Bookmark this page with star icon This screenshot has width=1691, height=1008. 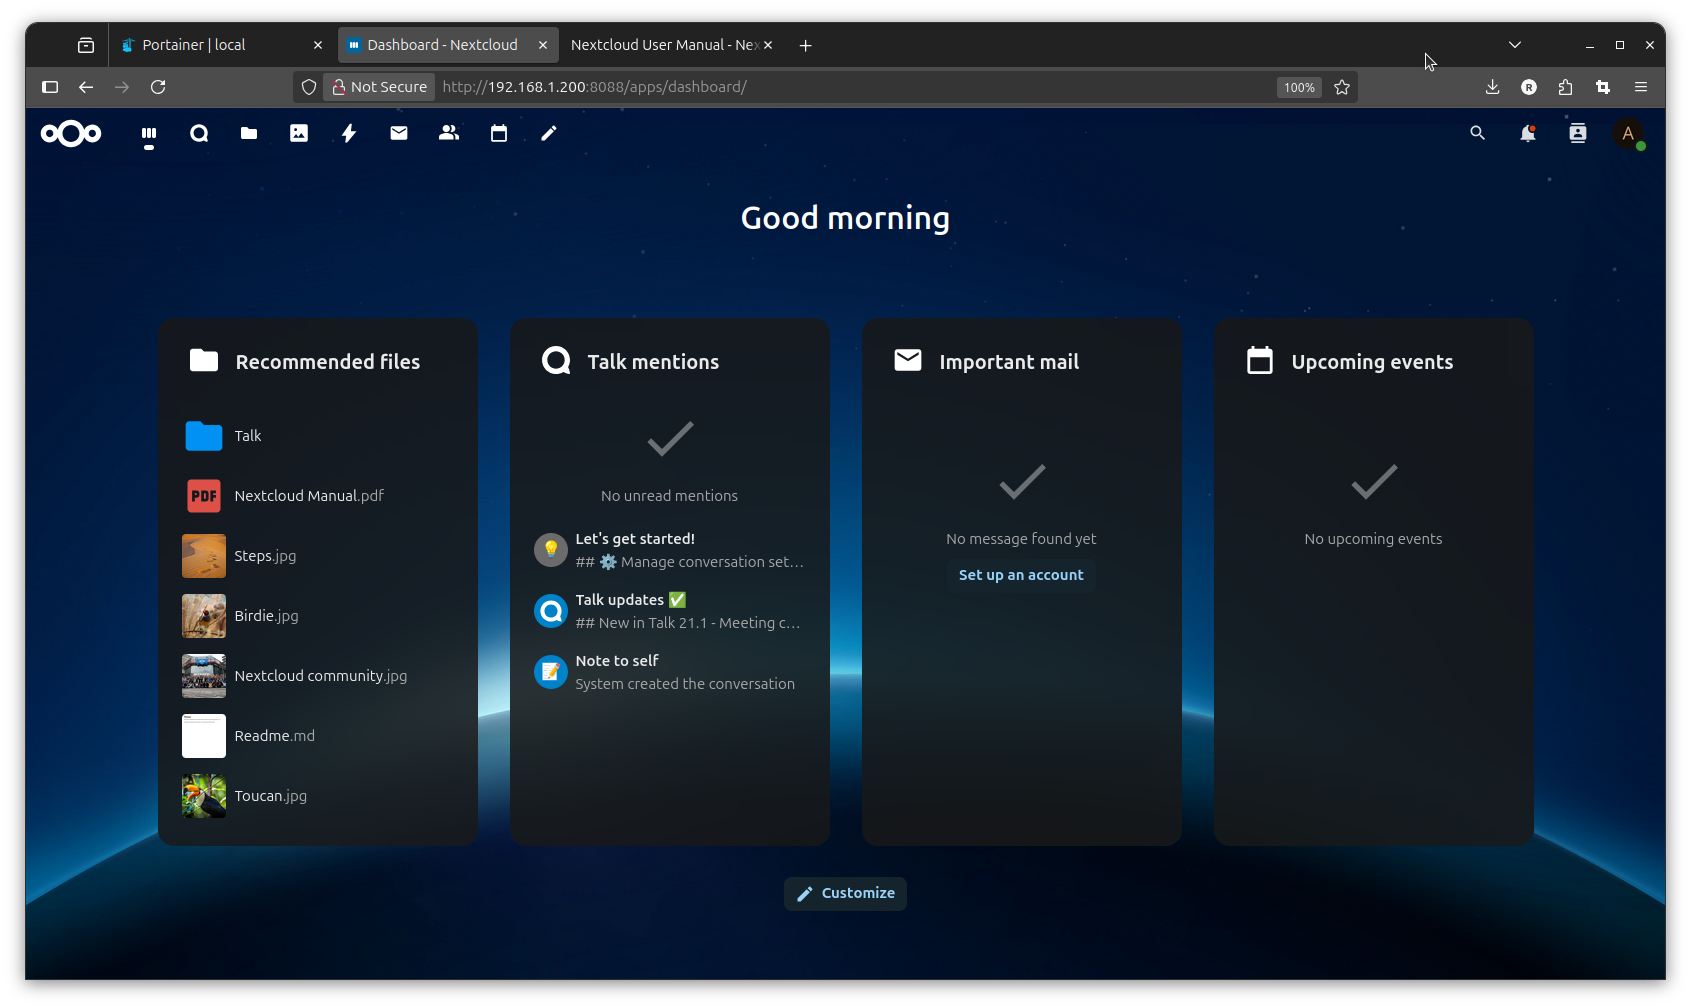point(1342,87)
